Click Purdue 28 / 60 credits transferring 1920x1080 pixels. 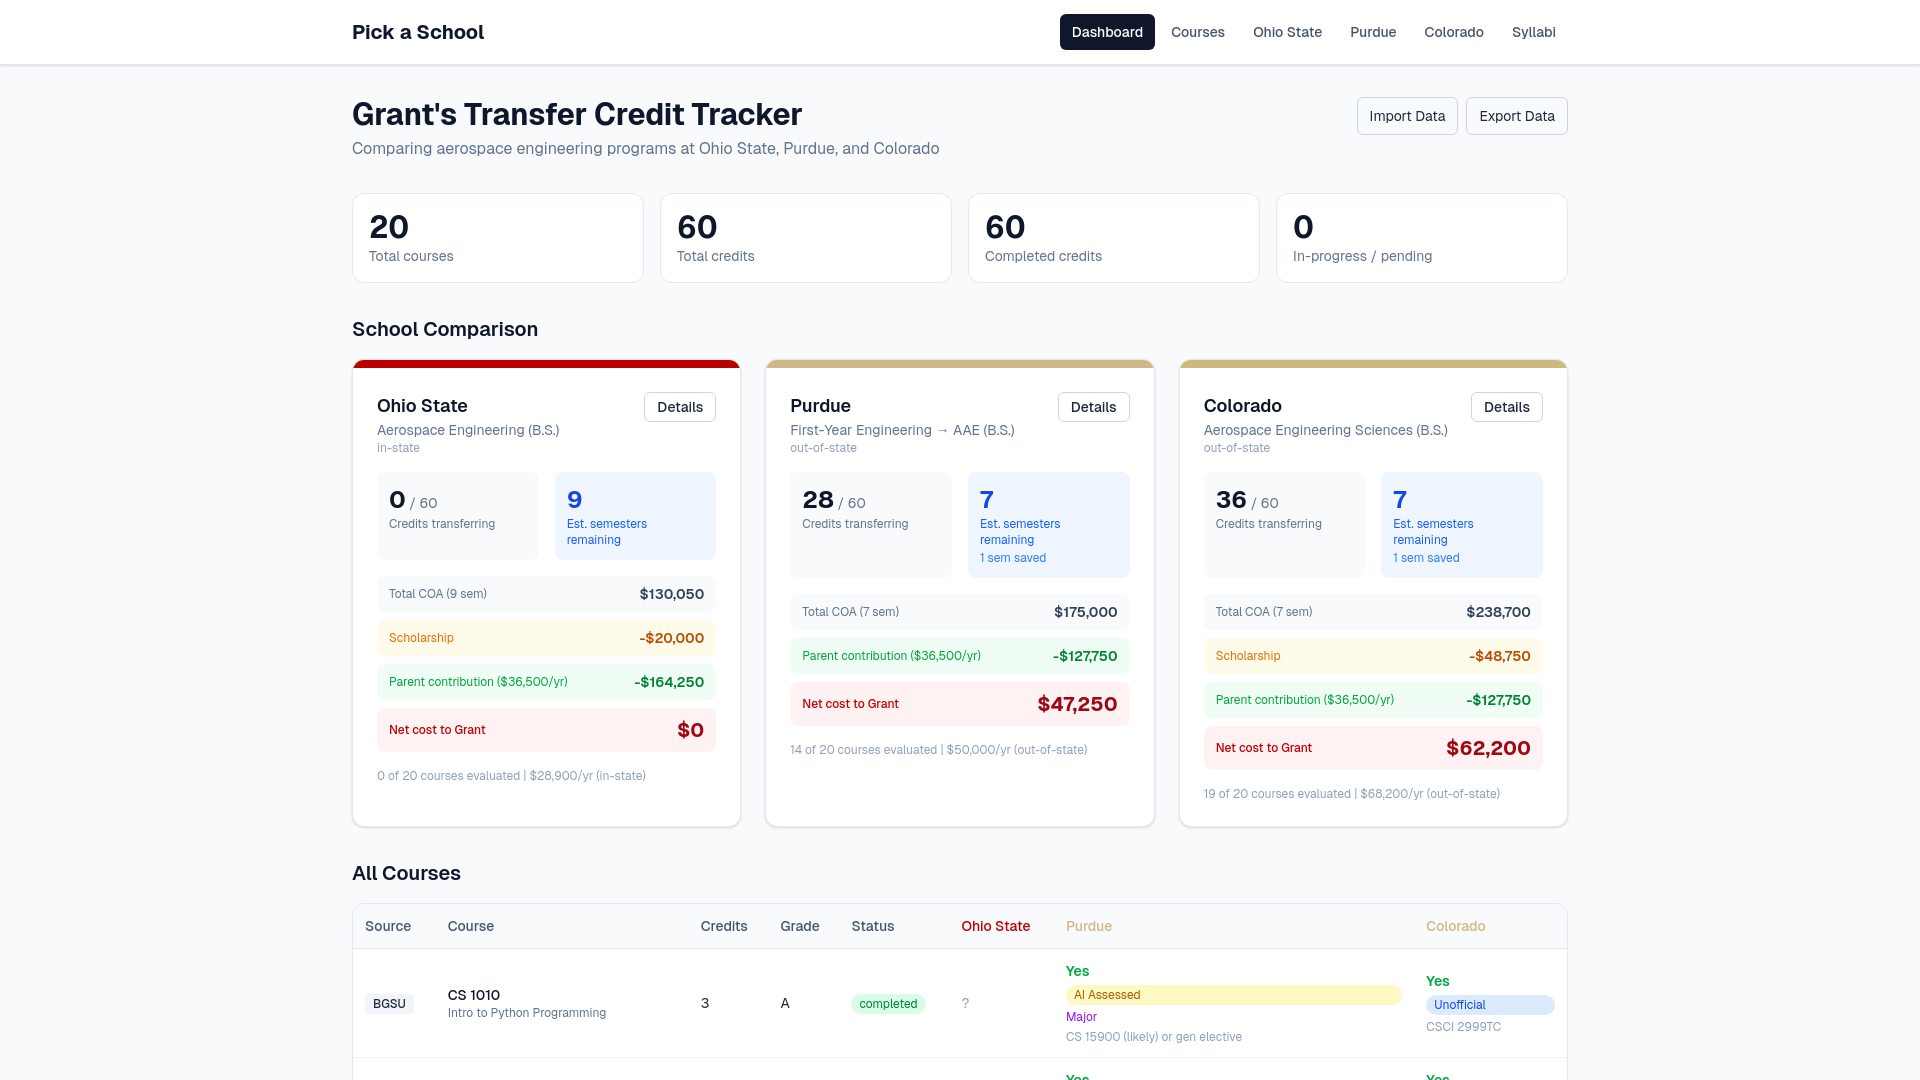pyautogui.click(x=871, y=525)
